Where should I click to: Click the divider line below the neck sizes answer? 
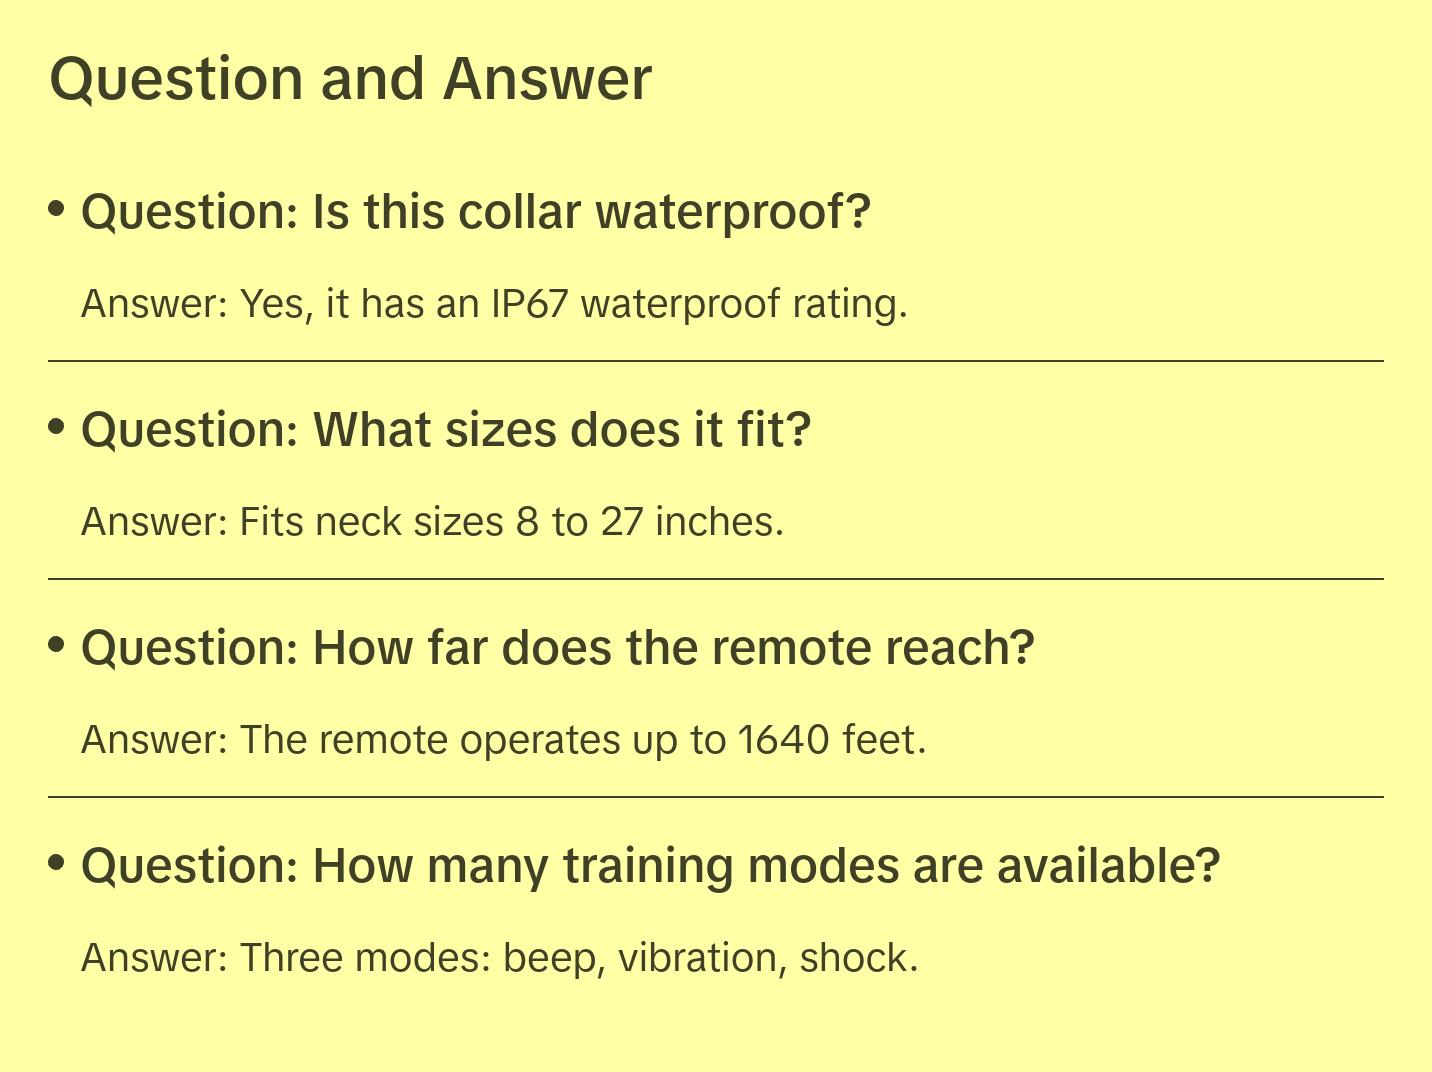(716, 578)
